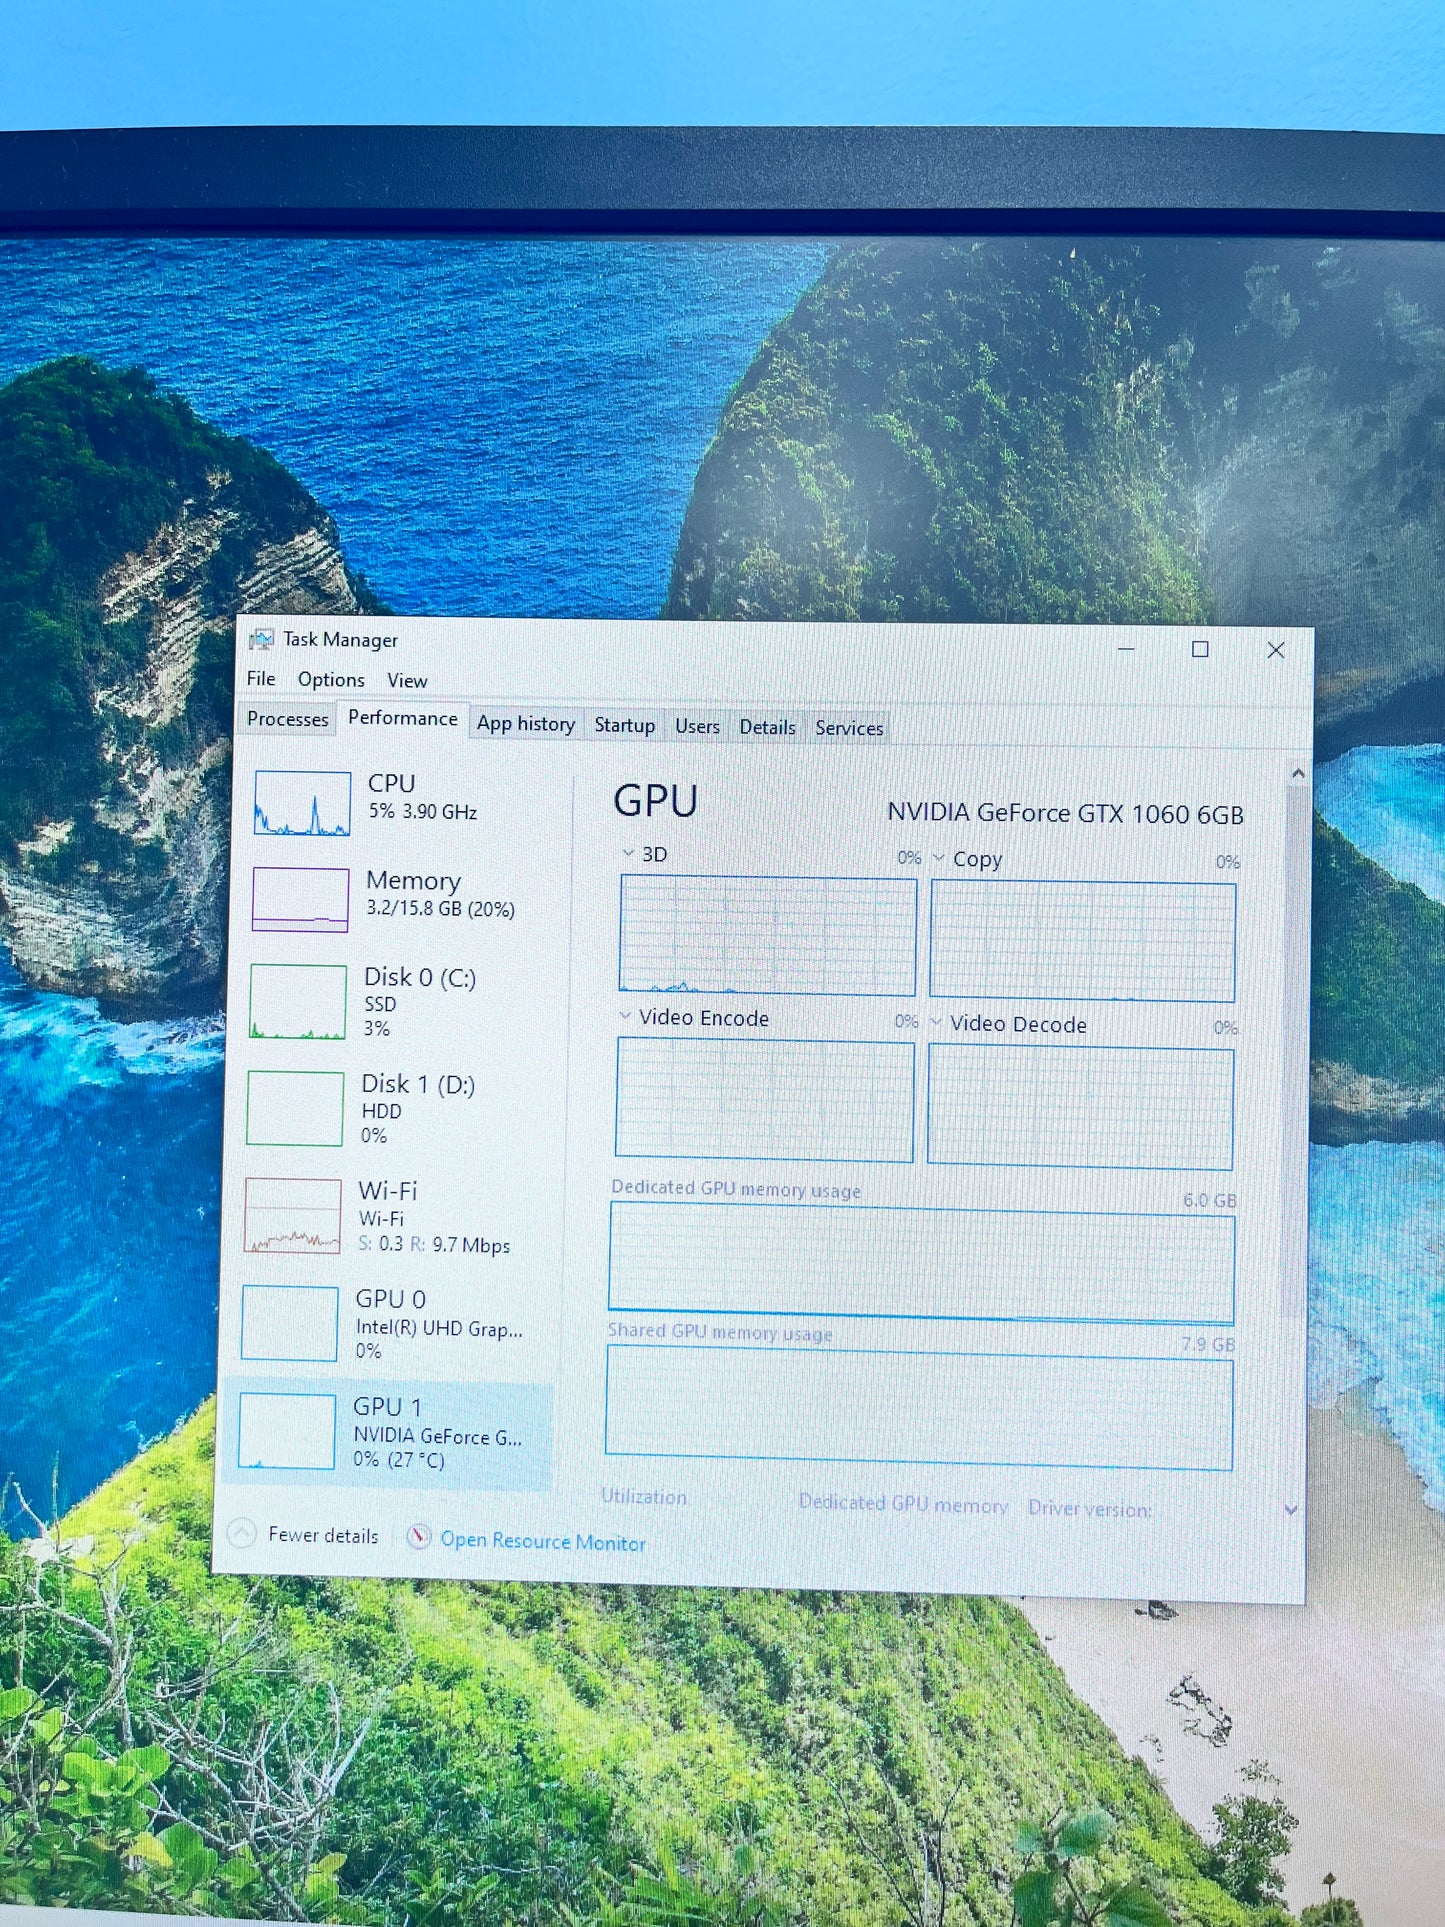Image resolution: width=1445 pixels, height=1927 pixels.
Task: Switch to the Processes tab
Action: (x=287, y=719)
